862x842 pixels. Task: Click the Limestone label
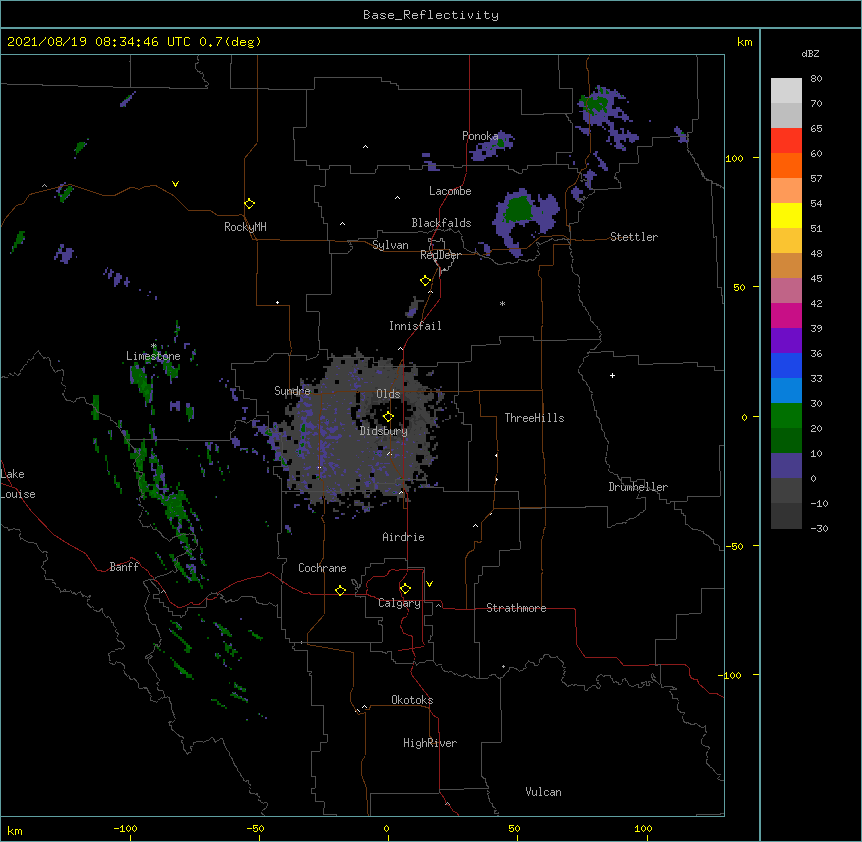coord(153,356)
